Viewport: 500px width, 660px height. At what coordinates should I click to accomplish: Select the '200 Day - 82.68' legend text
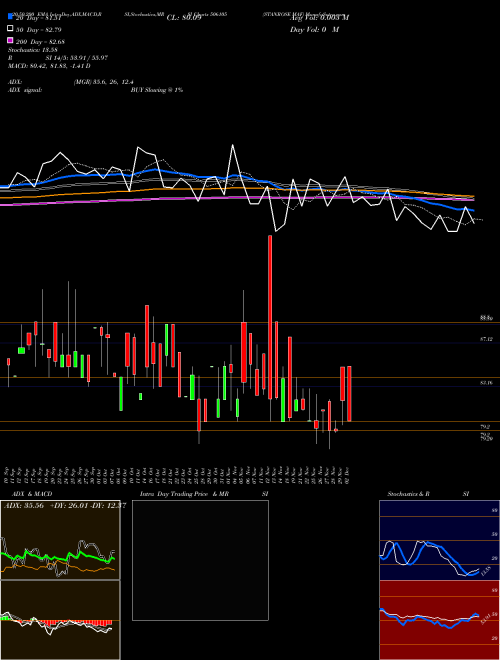tap(40, 42)
